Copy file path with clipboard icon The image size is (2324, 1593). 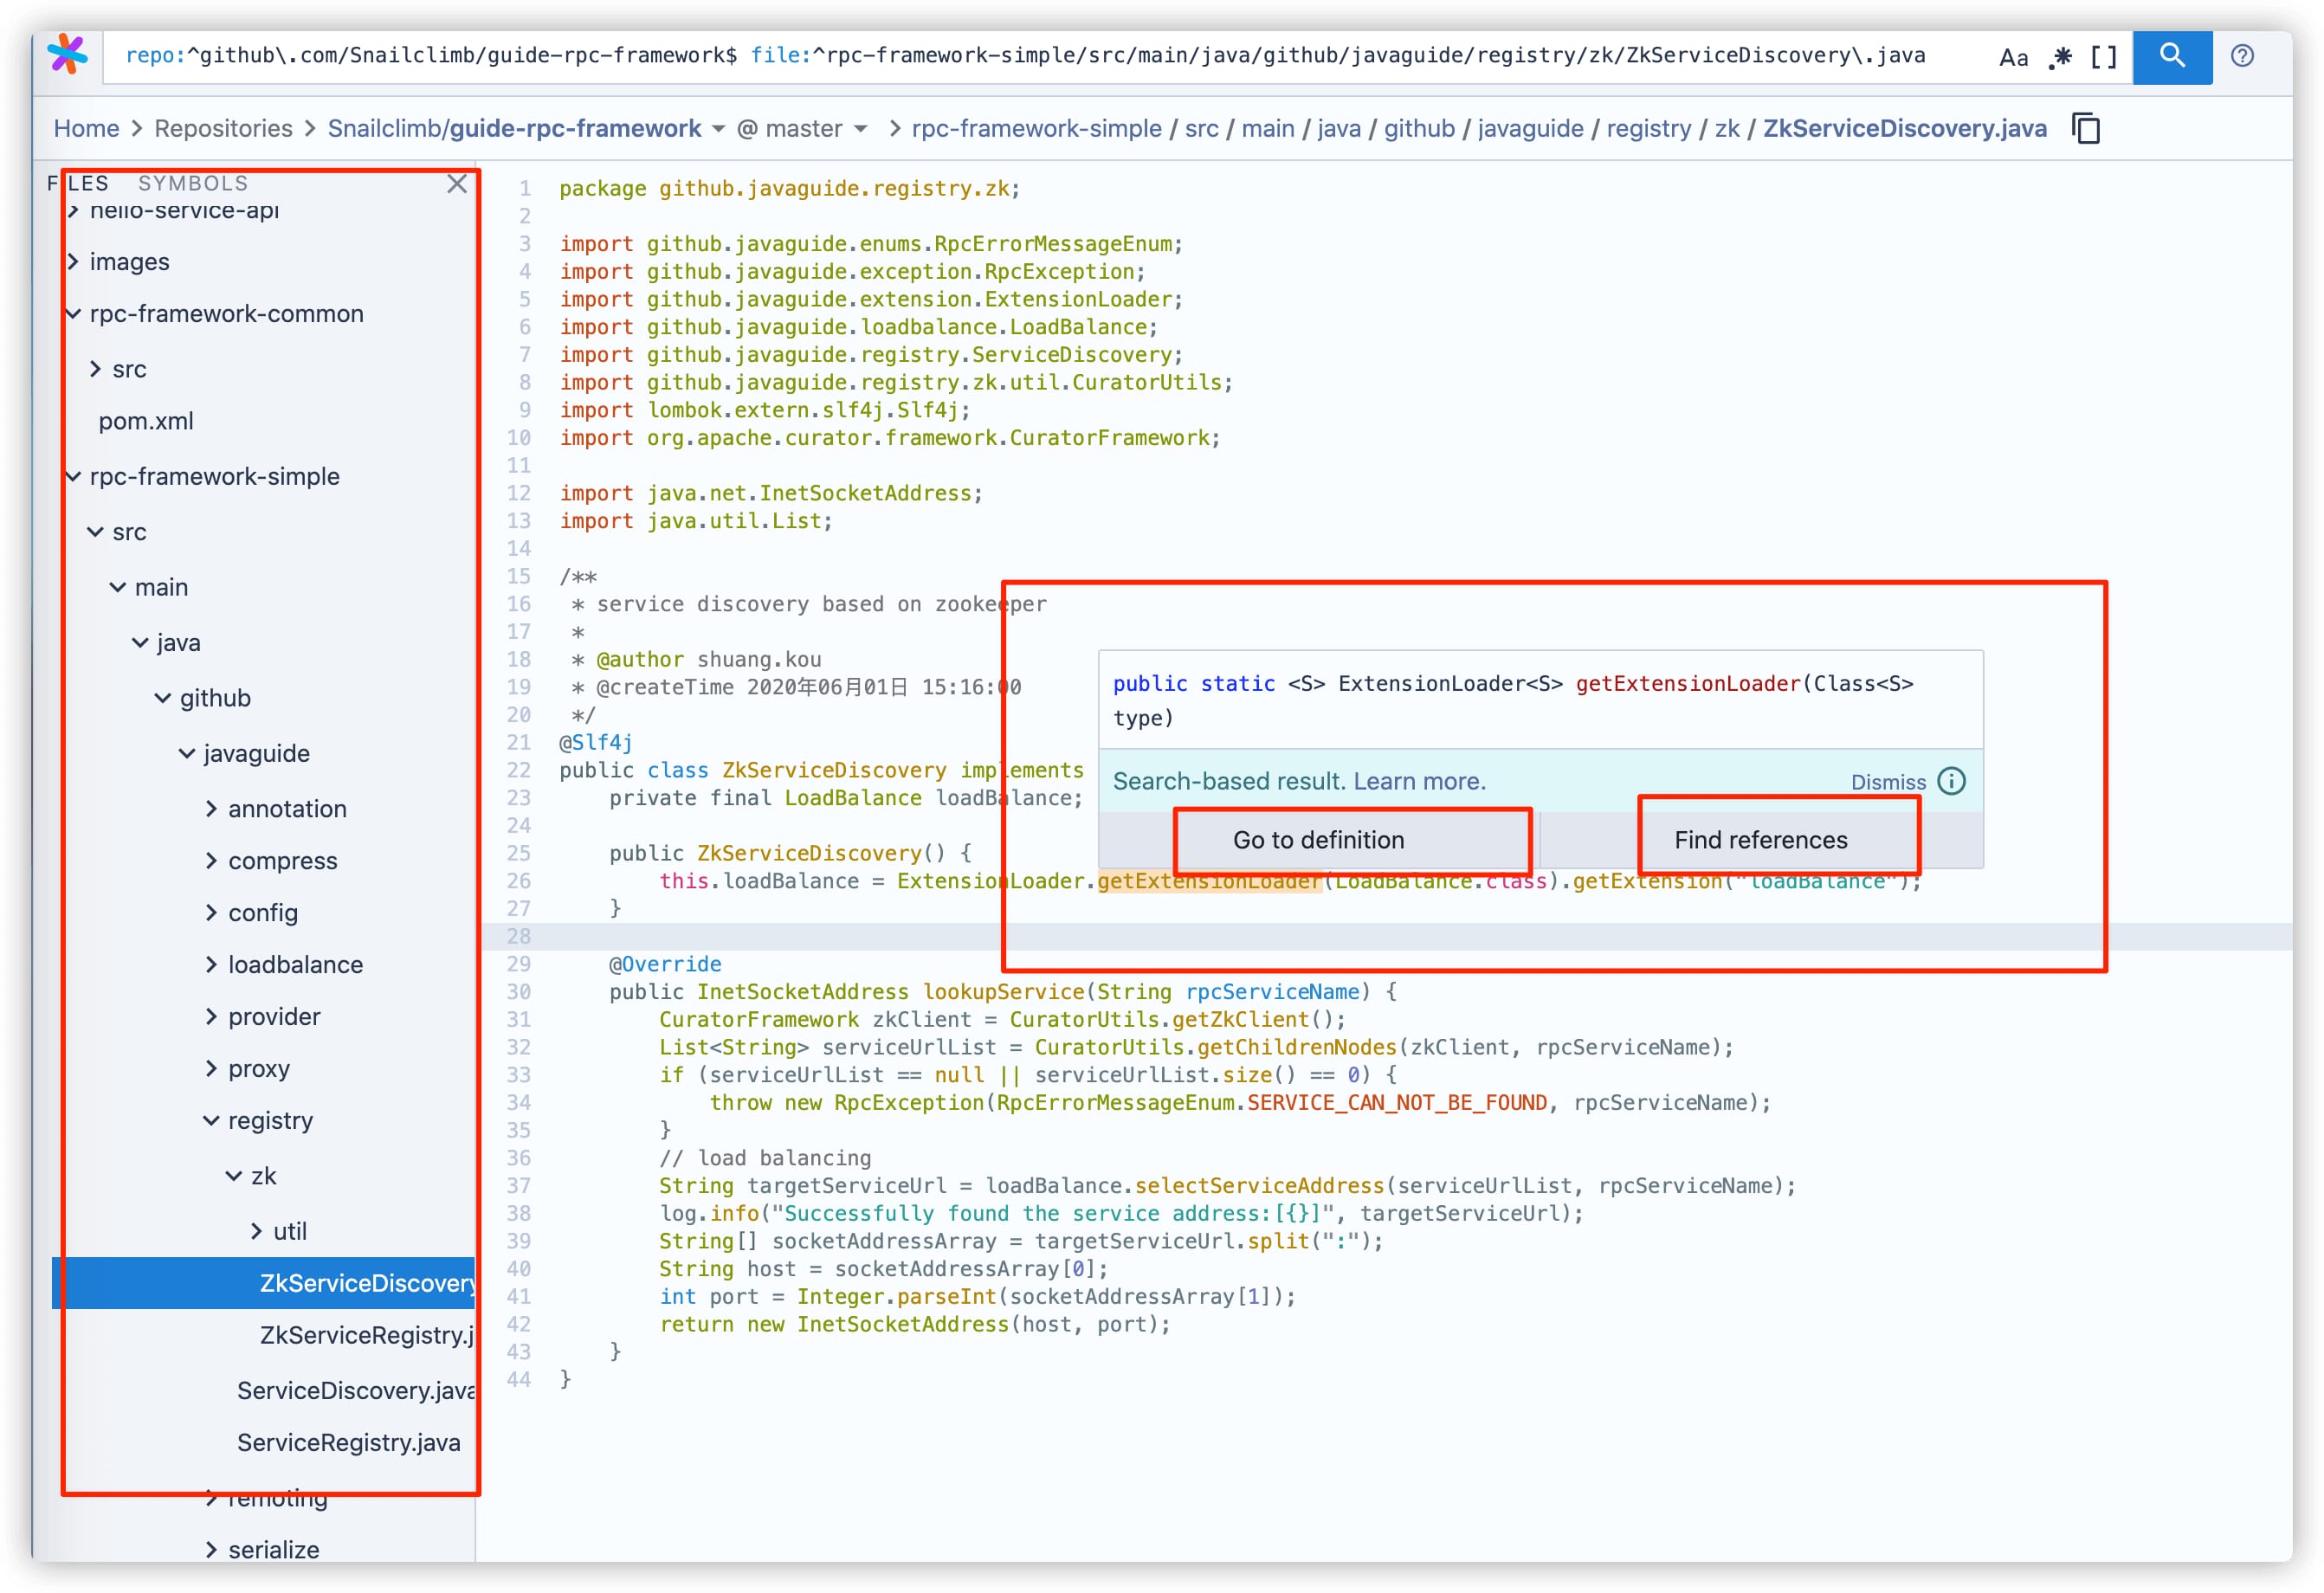pyautogui.click(x=2087, y=129)
